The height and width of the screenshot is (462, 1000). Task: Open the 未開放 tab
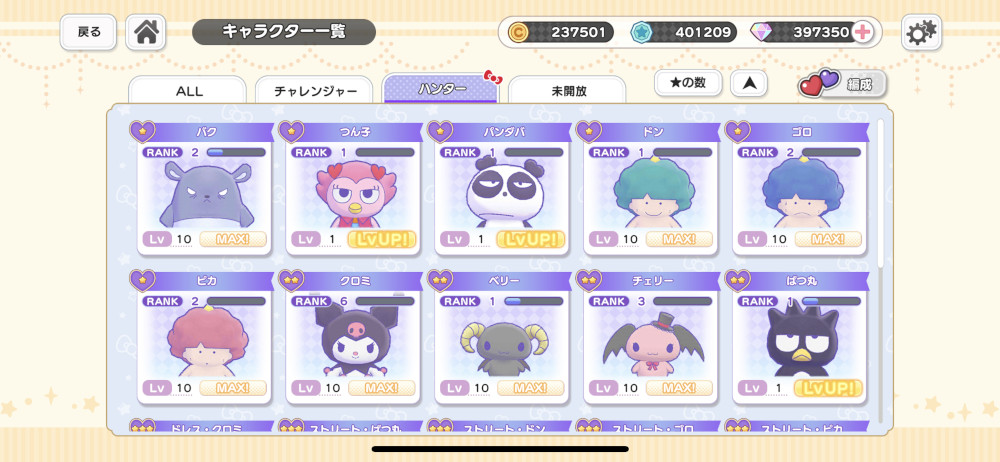567,91
